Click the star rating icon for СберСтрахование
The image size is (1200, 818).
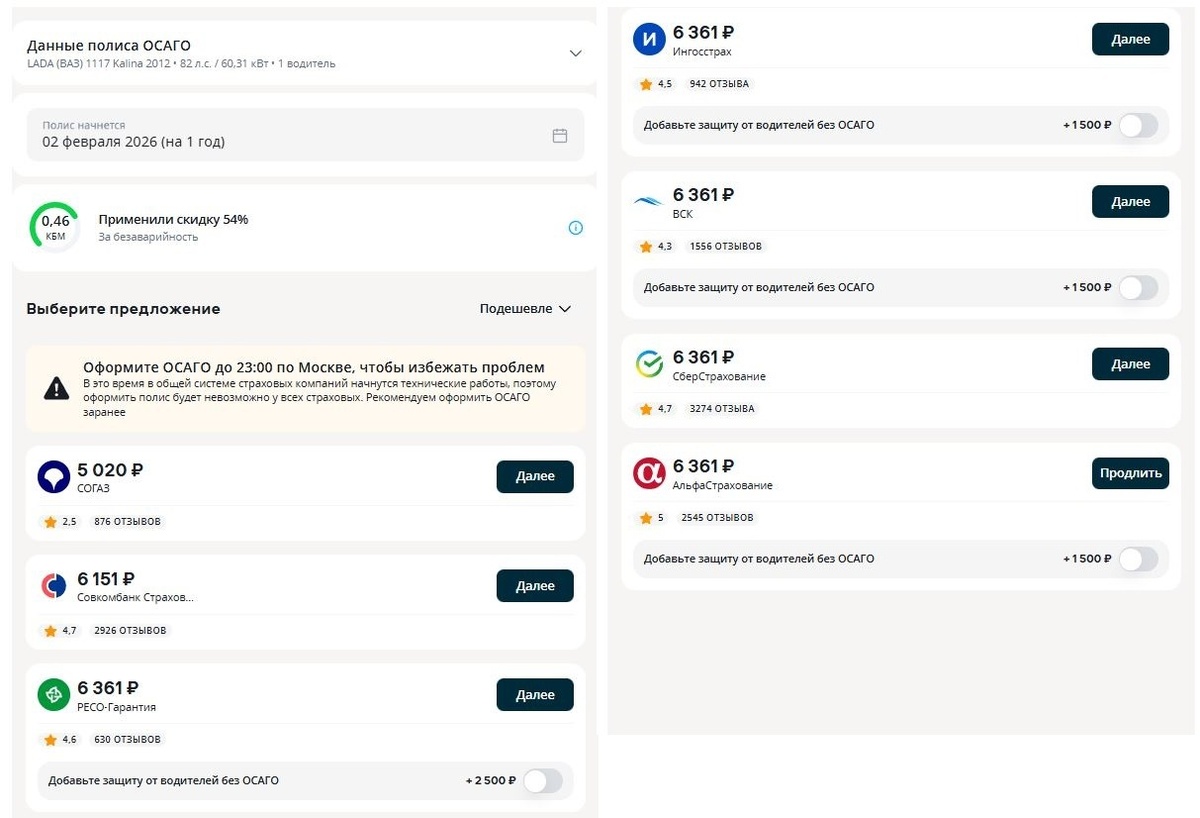(646, 409)
